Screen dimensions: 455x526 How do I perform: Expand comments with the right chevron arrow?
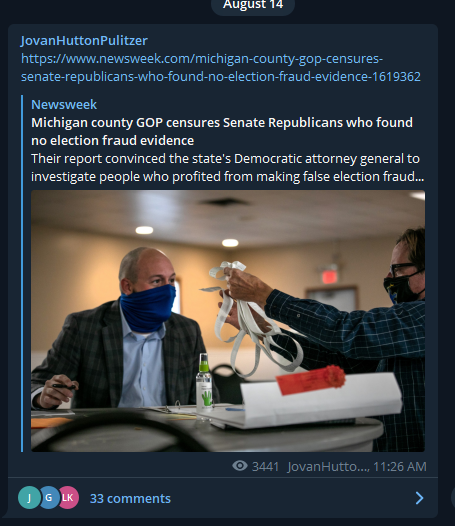tap(419, 498)
